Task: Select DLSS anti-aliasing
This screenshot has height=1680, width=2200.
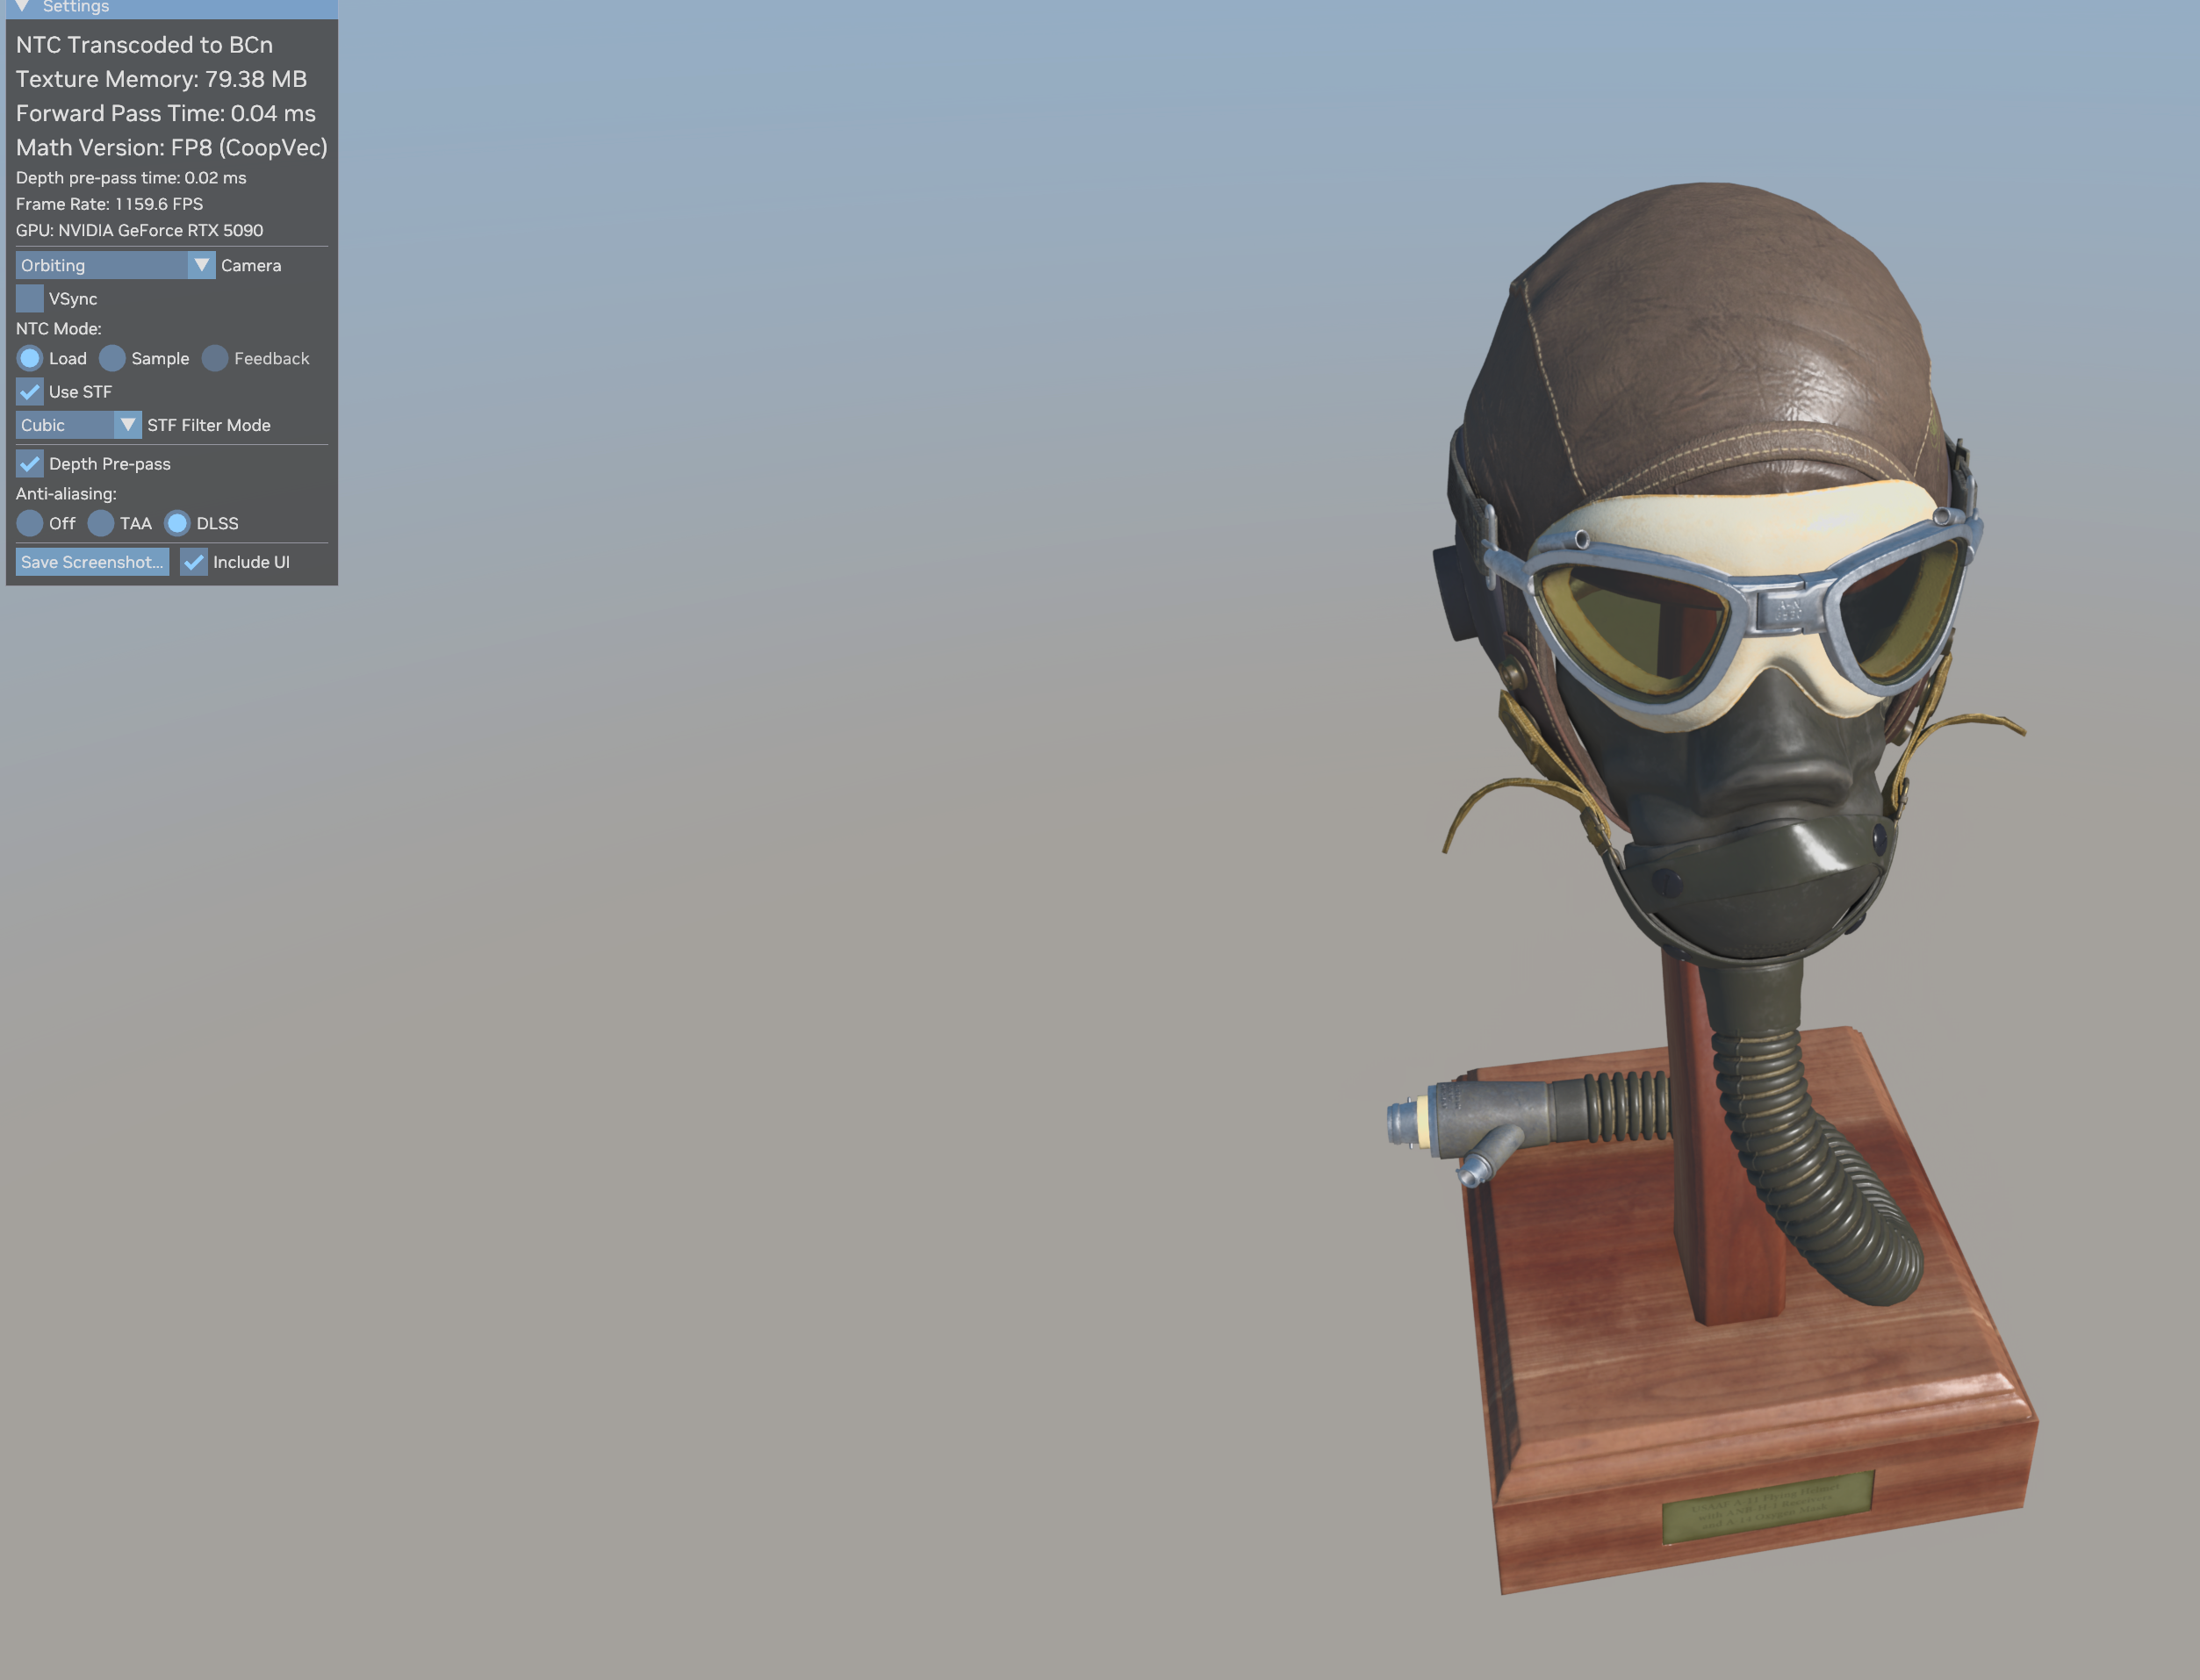Action: point(177,523)
